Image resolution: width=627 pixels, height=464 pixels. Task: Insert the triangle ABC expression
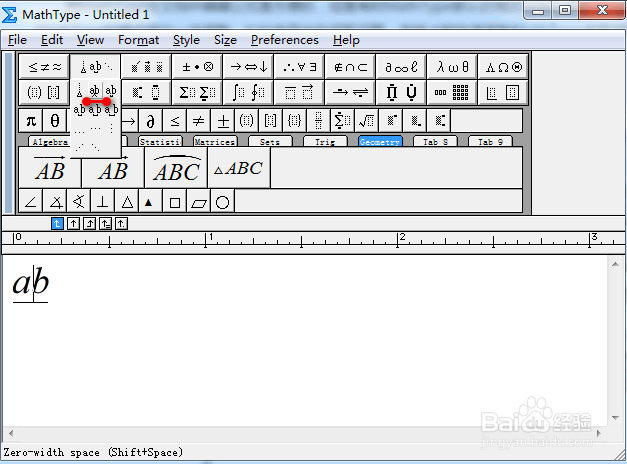(239, 168)
